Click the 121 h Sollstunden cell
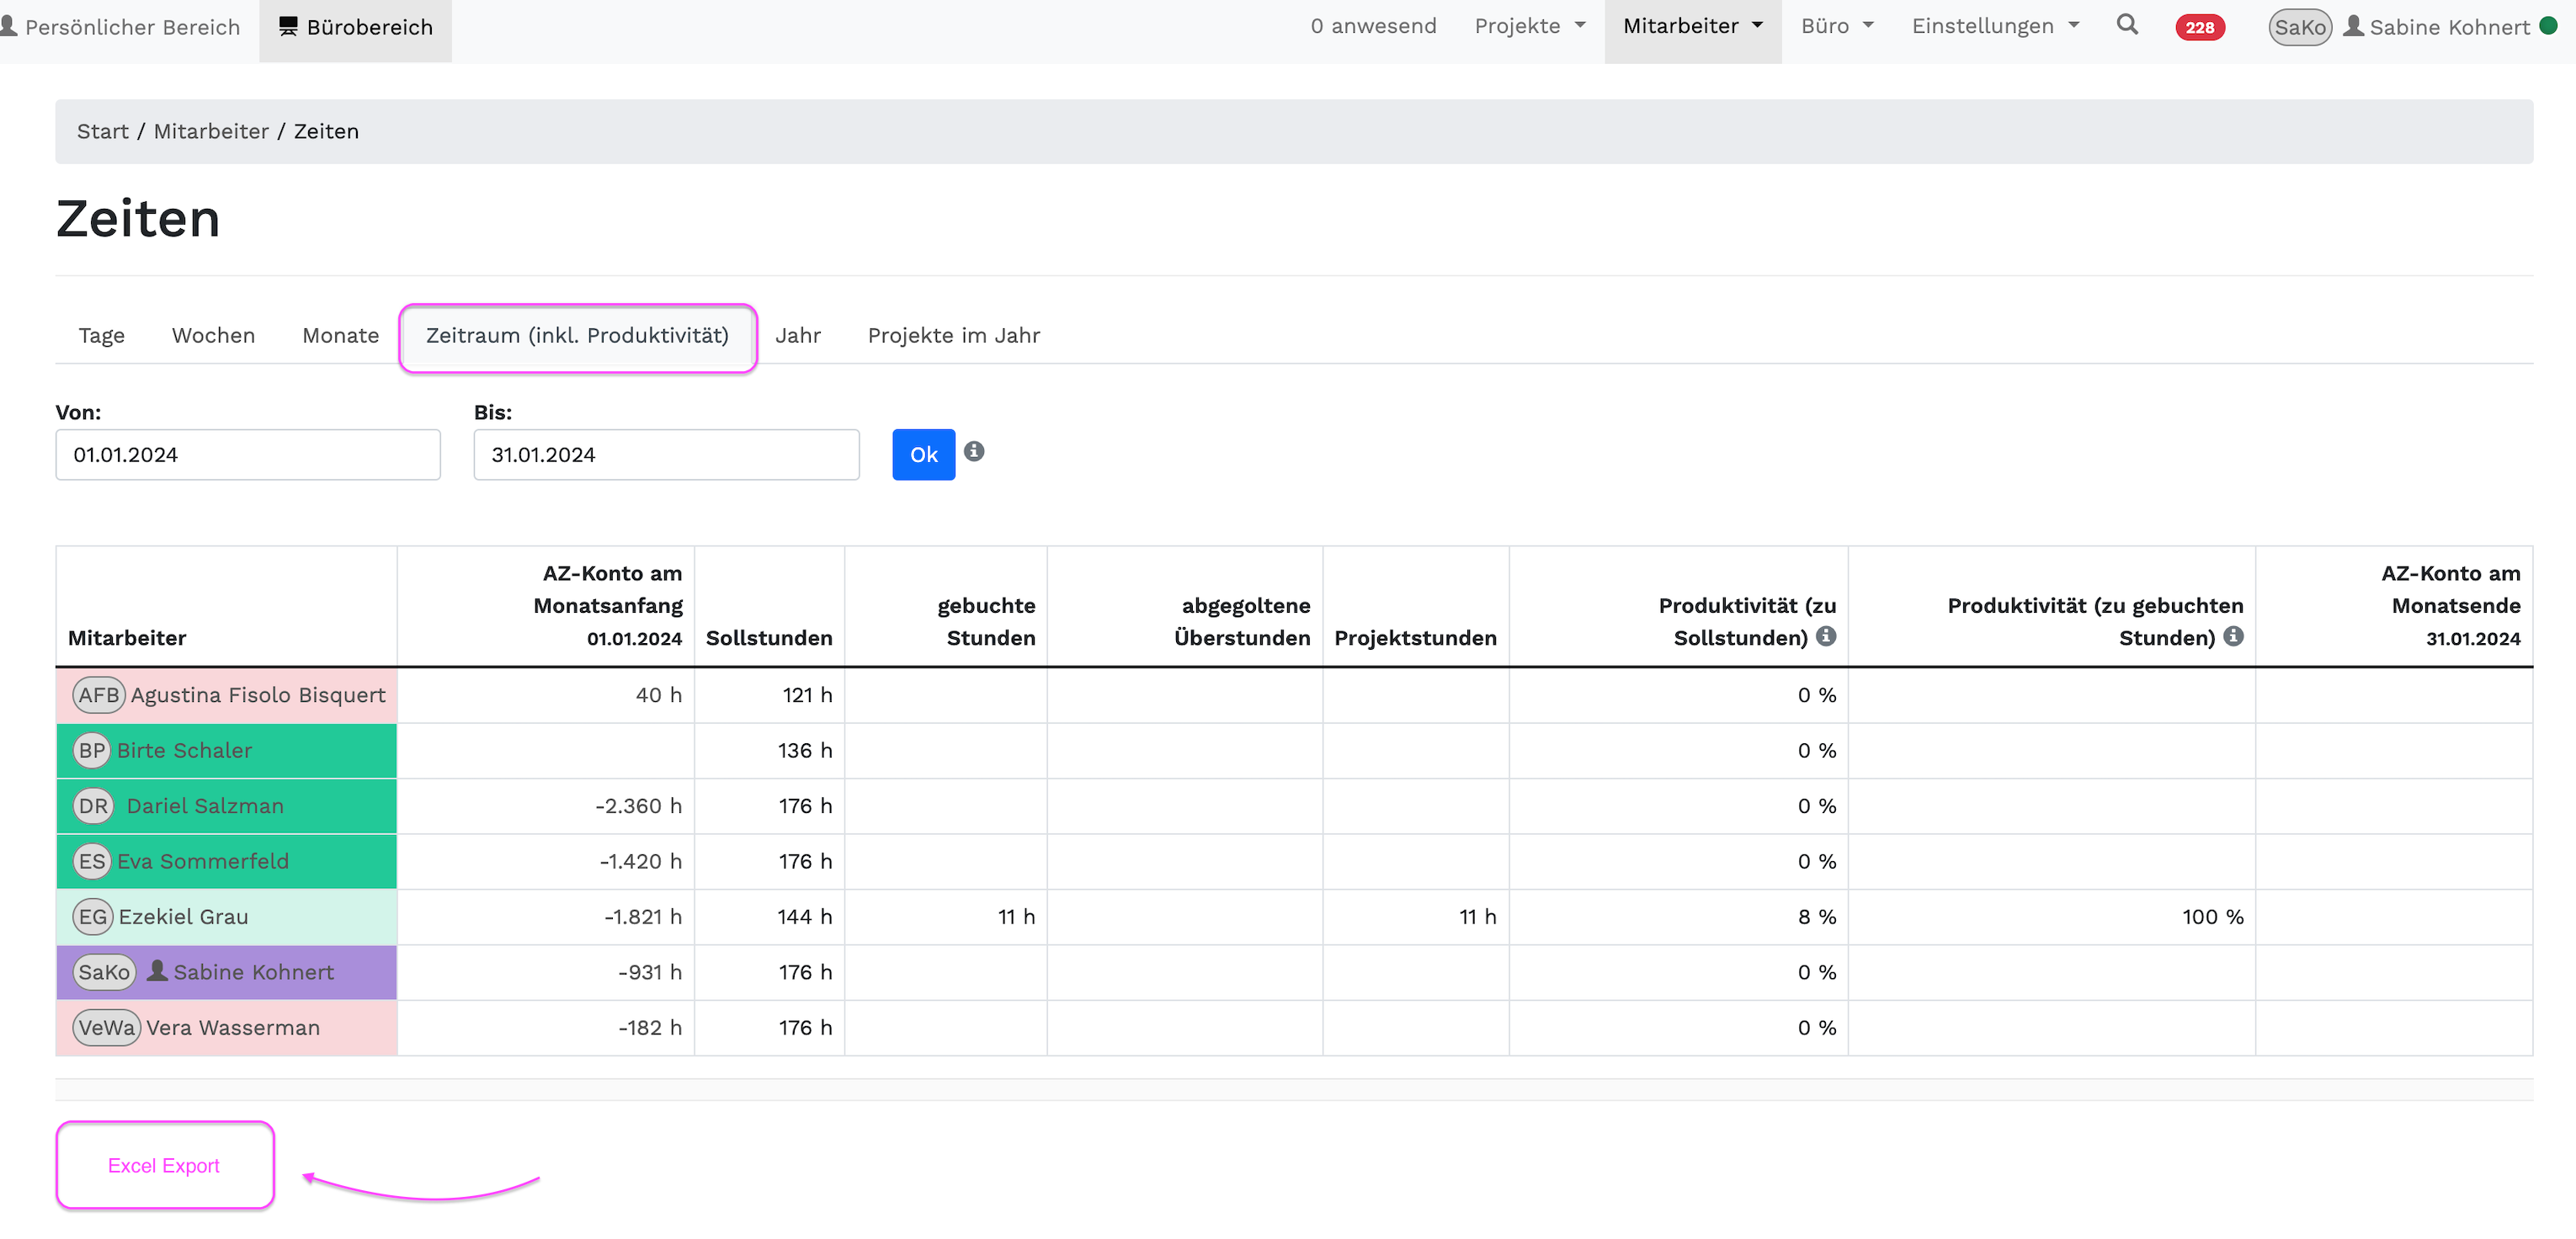The image size is (2576, 1239). click(769, 695)
